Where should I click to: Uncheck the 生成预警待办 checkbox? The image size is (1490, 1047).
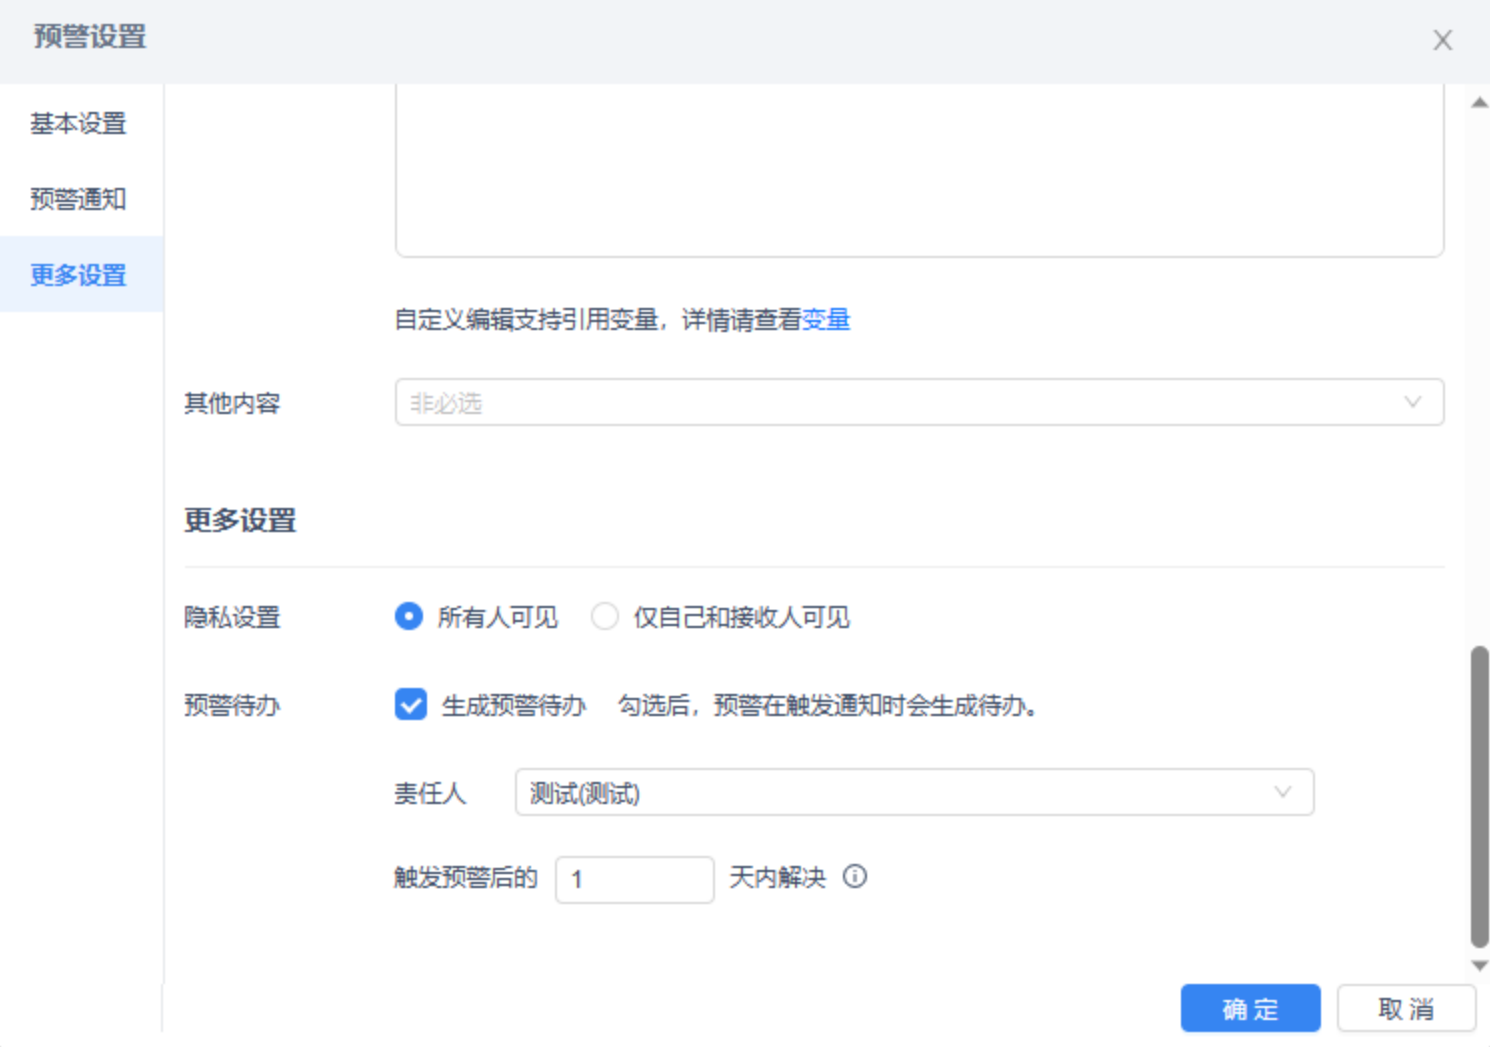(410, 705)
